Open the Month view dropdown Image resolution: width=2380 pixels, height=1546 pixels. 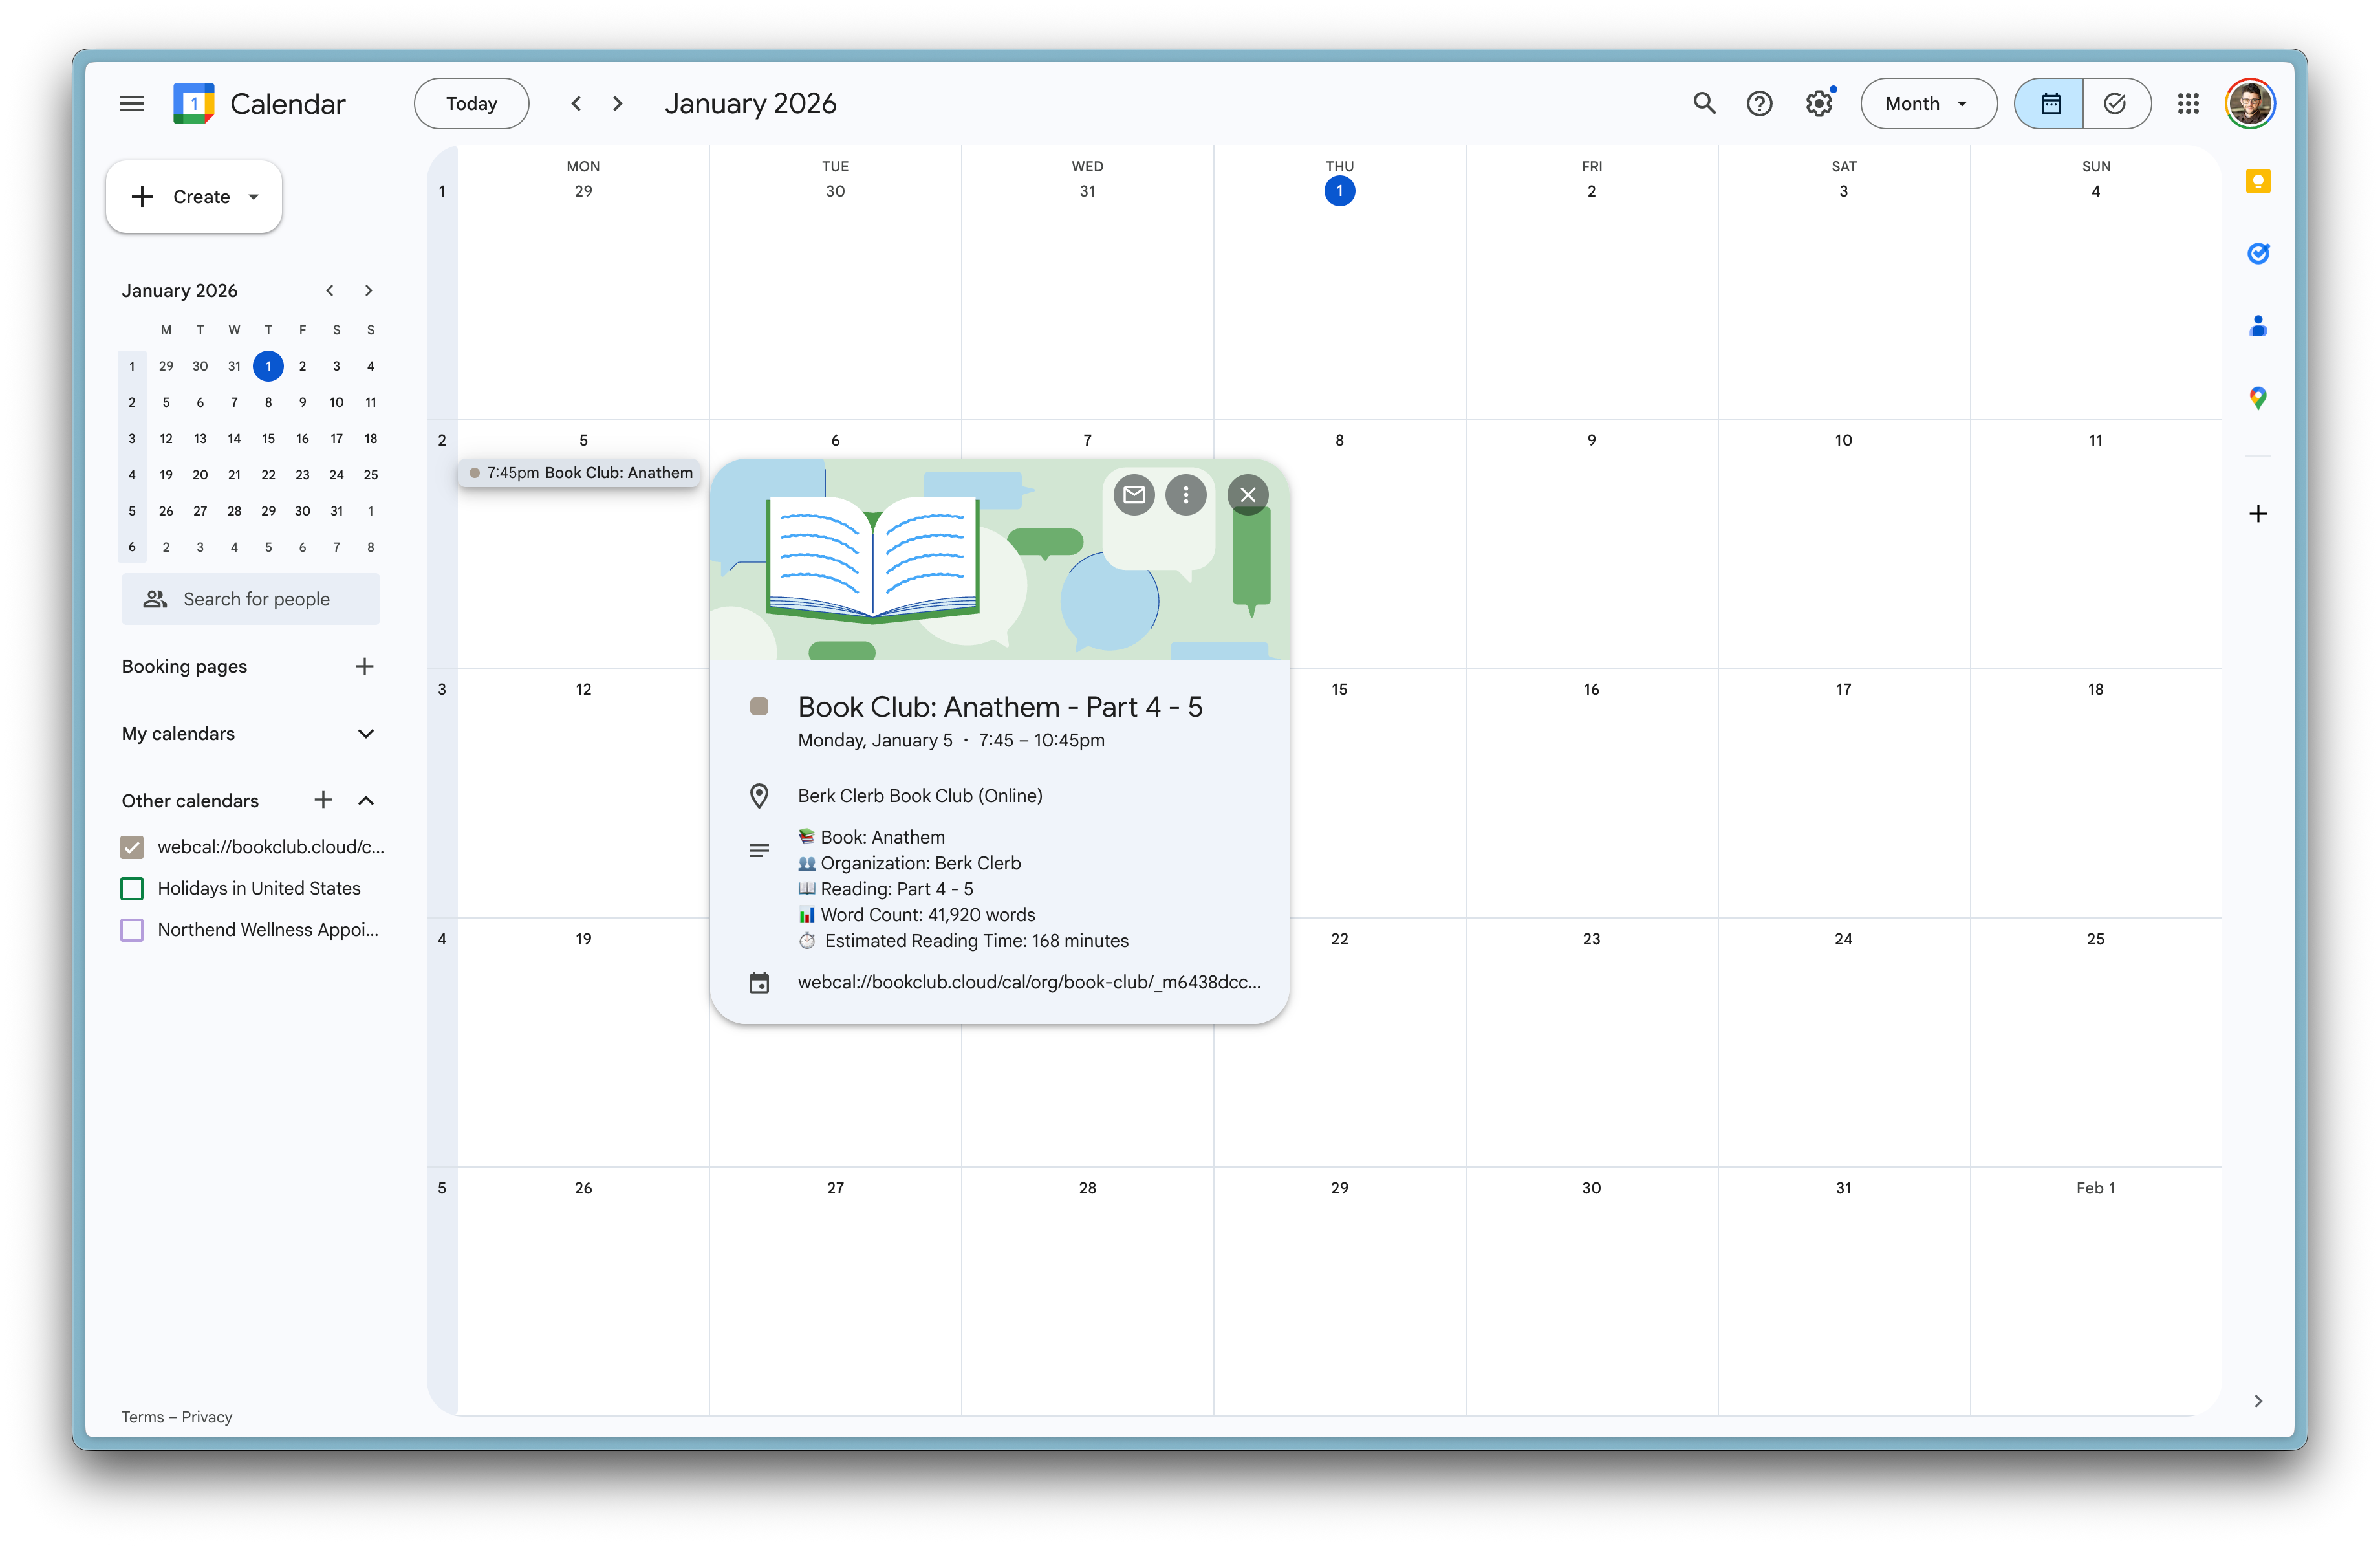pyautogui.click(x=1927, y=103)
